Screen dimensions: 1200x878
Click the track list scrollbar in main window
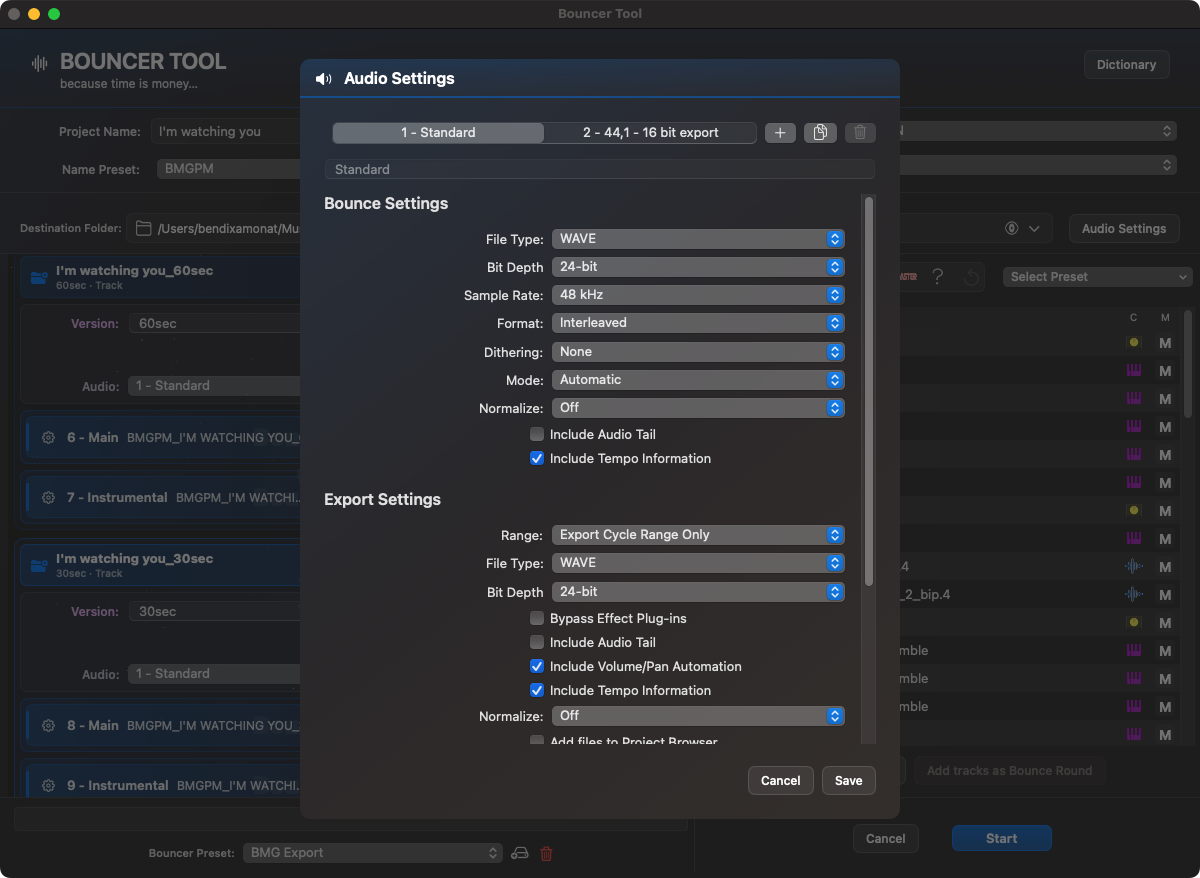tap(1188, 362)
